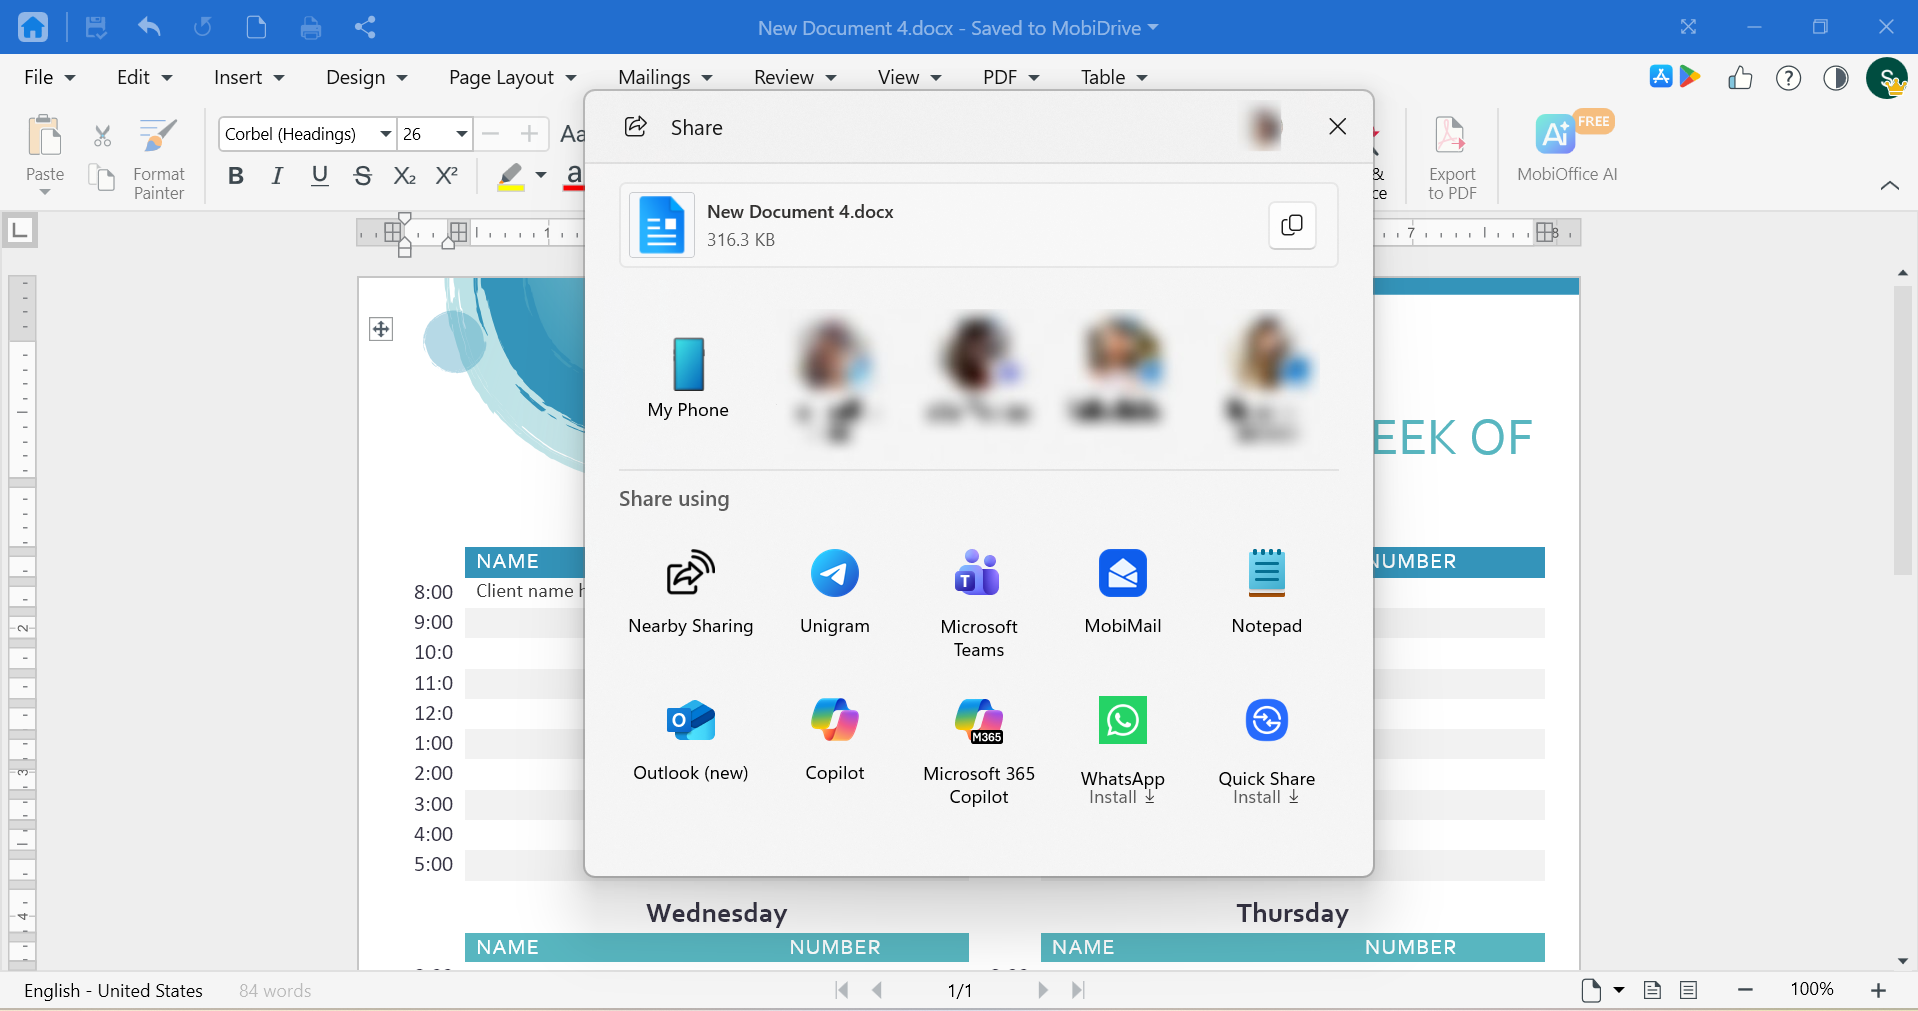Open the page view options dropdown in status bar
Screen dimensions: 1918x1011
[1618, 990]
